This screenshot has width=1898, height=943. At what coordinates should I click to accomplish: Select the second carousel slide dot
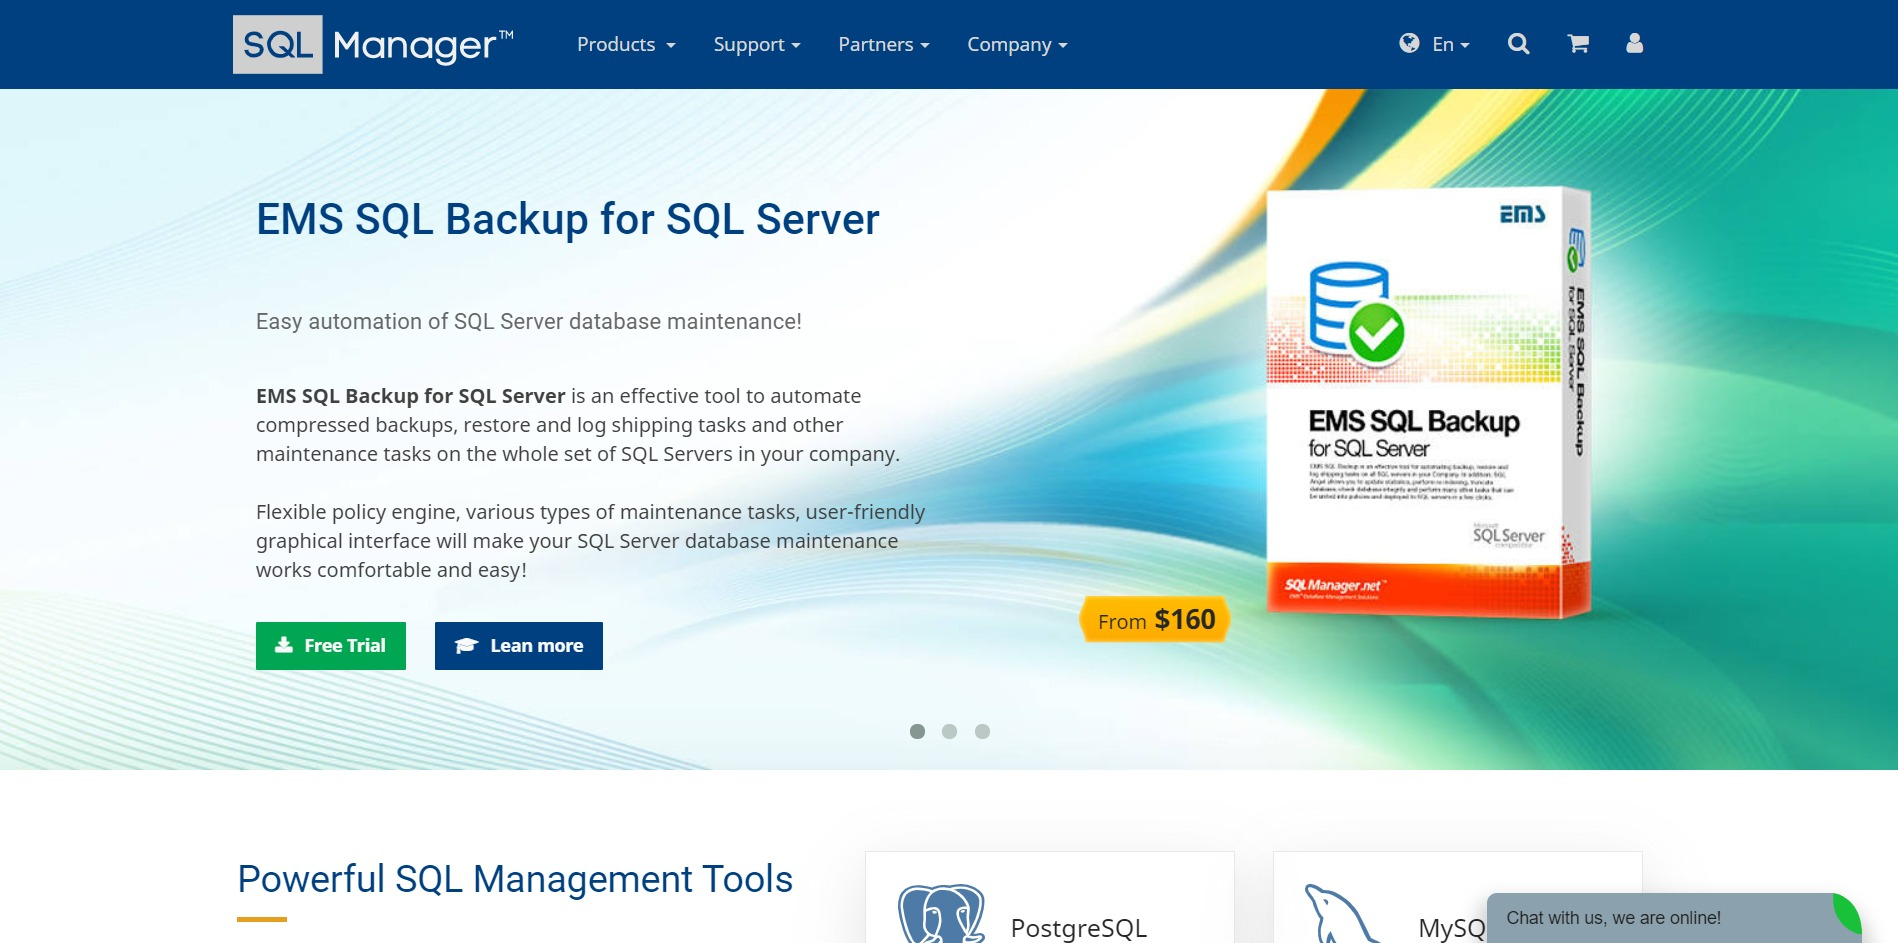point(949,731)
